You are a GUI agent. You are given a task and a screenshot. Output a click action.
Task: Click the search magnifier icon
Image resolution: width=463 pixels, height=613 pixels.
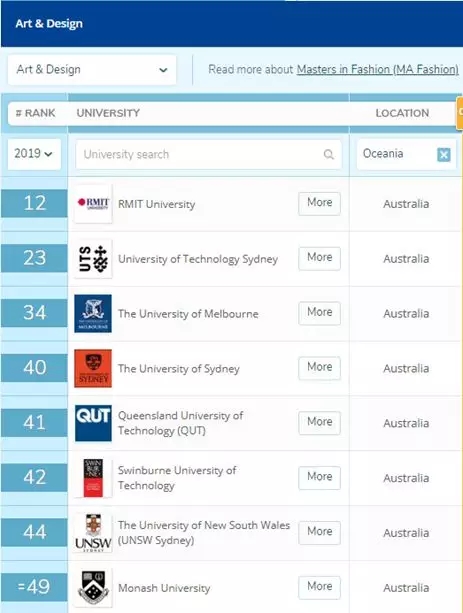[329, 154]
